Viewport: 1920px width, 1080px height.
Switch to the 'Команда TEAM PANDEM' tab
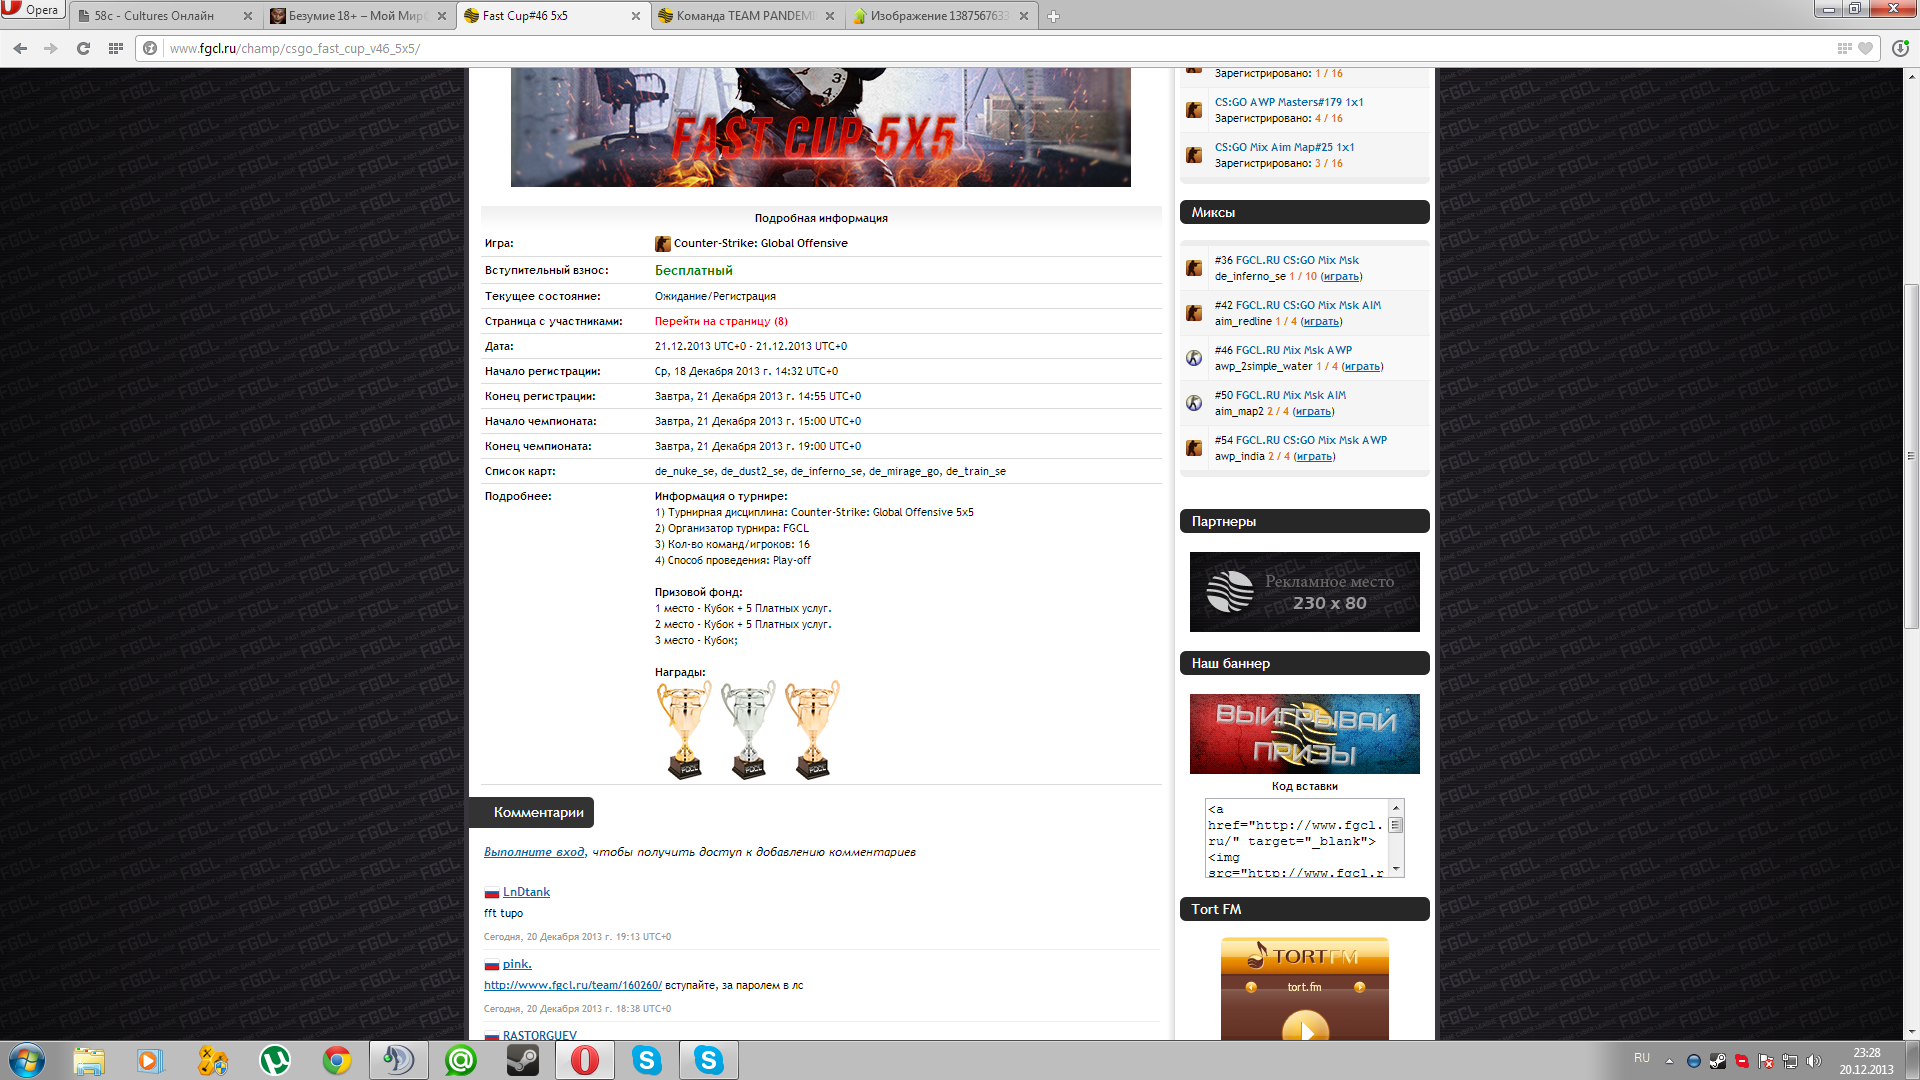pyautogui.click(x=746, y=16)
